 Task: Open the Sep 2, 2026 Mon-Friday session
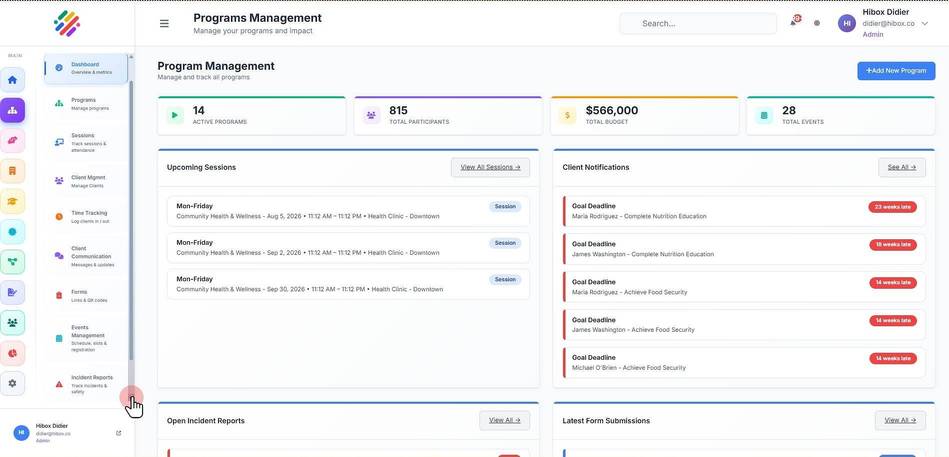point(348,248)
